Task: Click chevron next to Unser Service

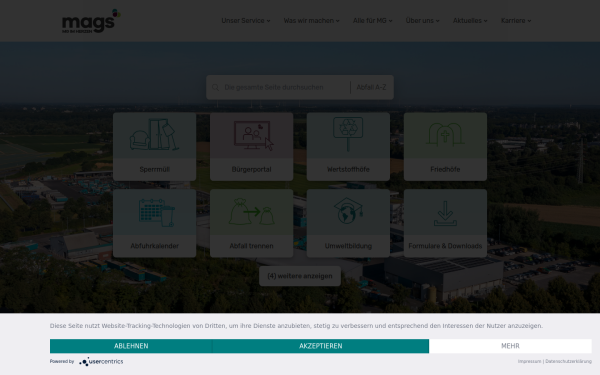Action: 268,21
